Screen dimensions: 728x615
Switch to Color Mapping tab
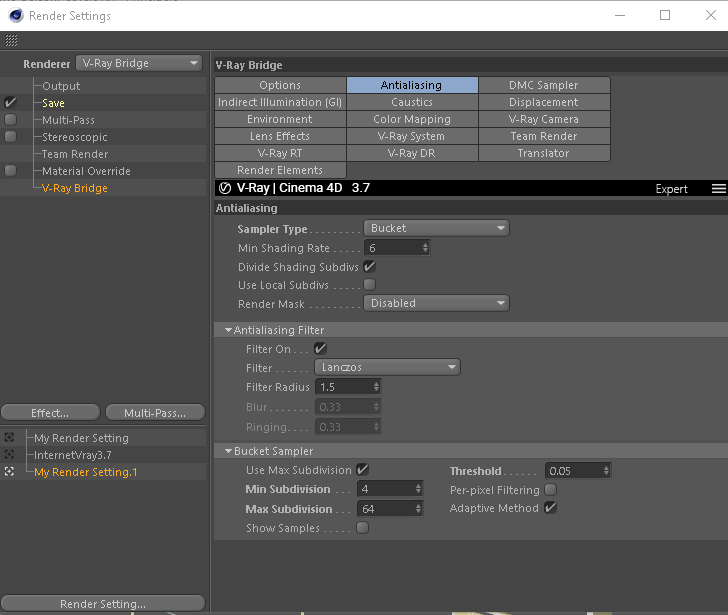pyautogui.click(x=412, y=119)
